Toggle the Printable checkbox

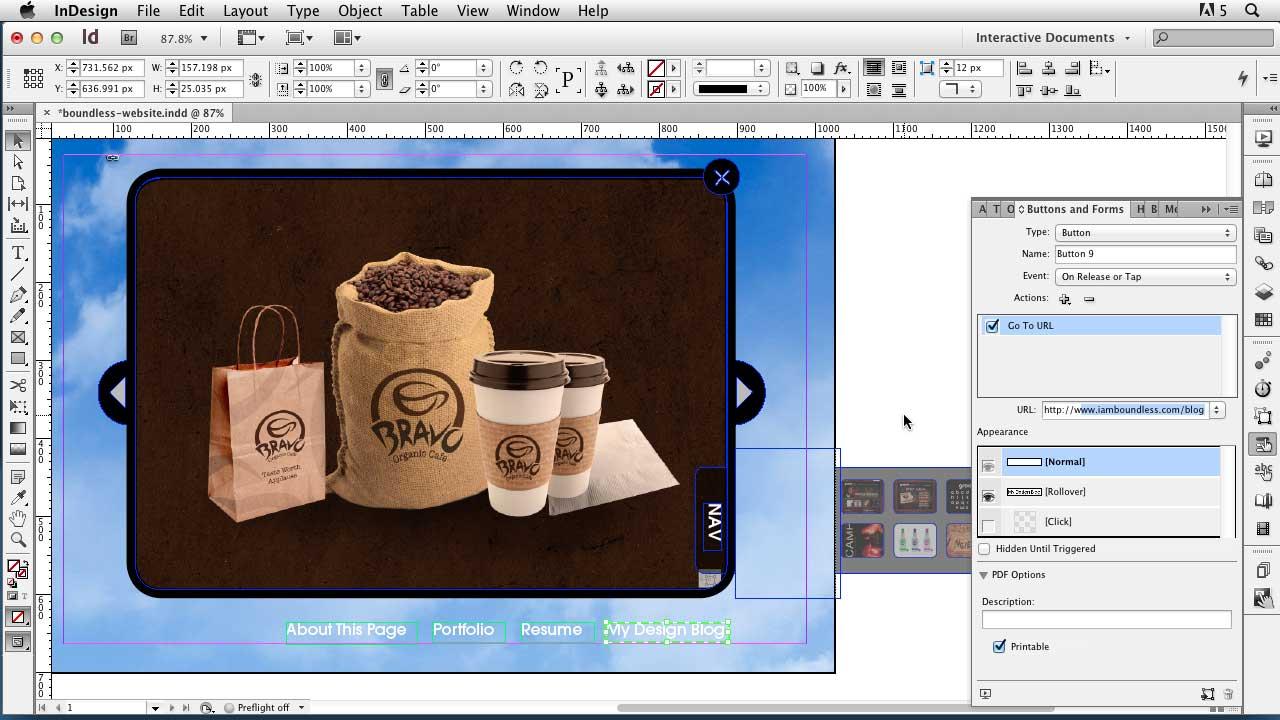999,647
